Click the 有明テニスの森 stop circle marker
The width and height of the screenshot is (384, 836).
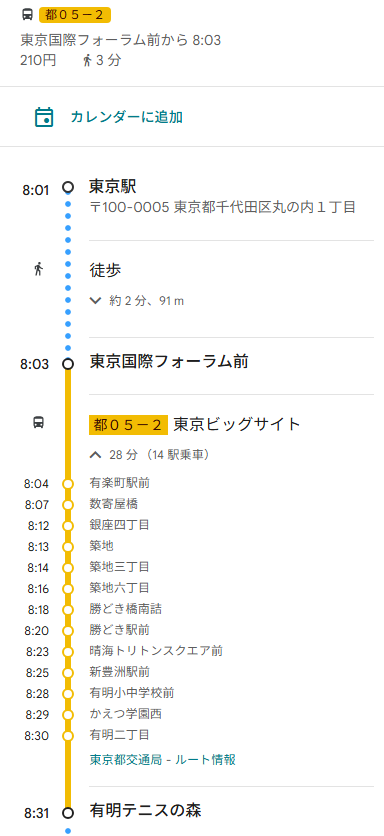tap(68, 813)
